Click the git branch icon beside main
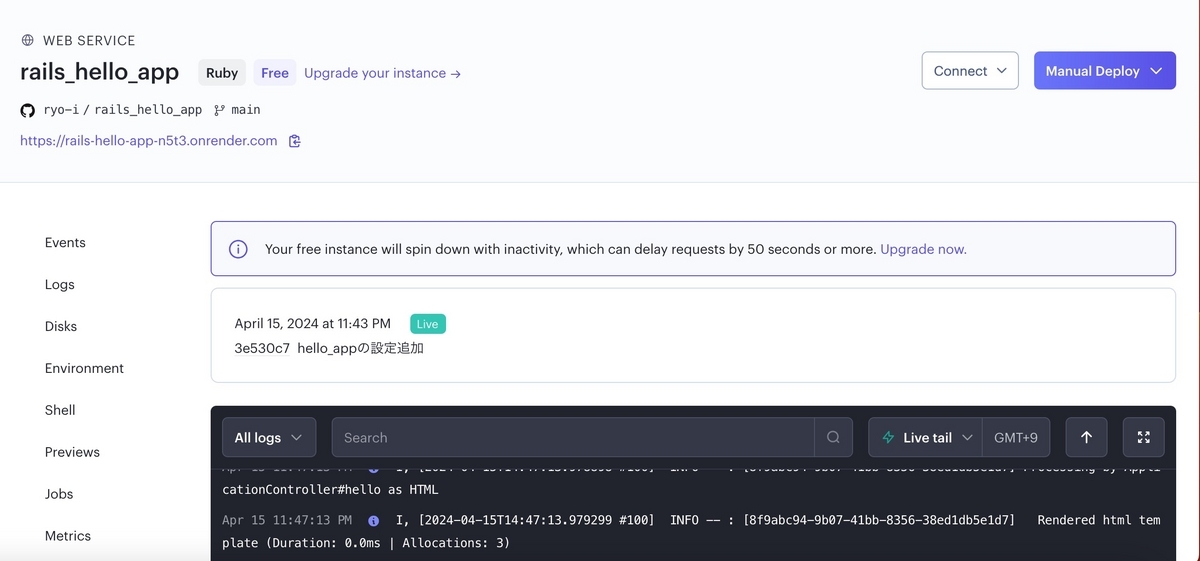Image resolution: width=1200 pixels, height=561 pixels. tap(220, 110)
